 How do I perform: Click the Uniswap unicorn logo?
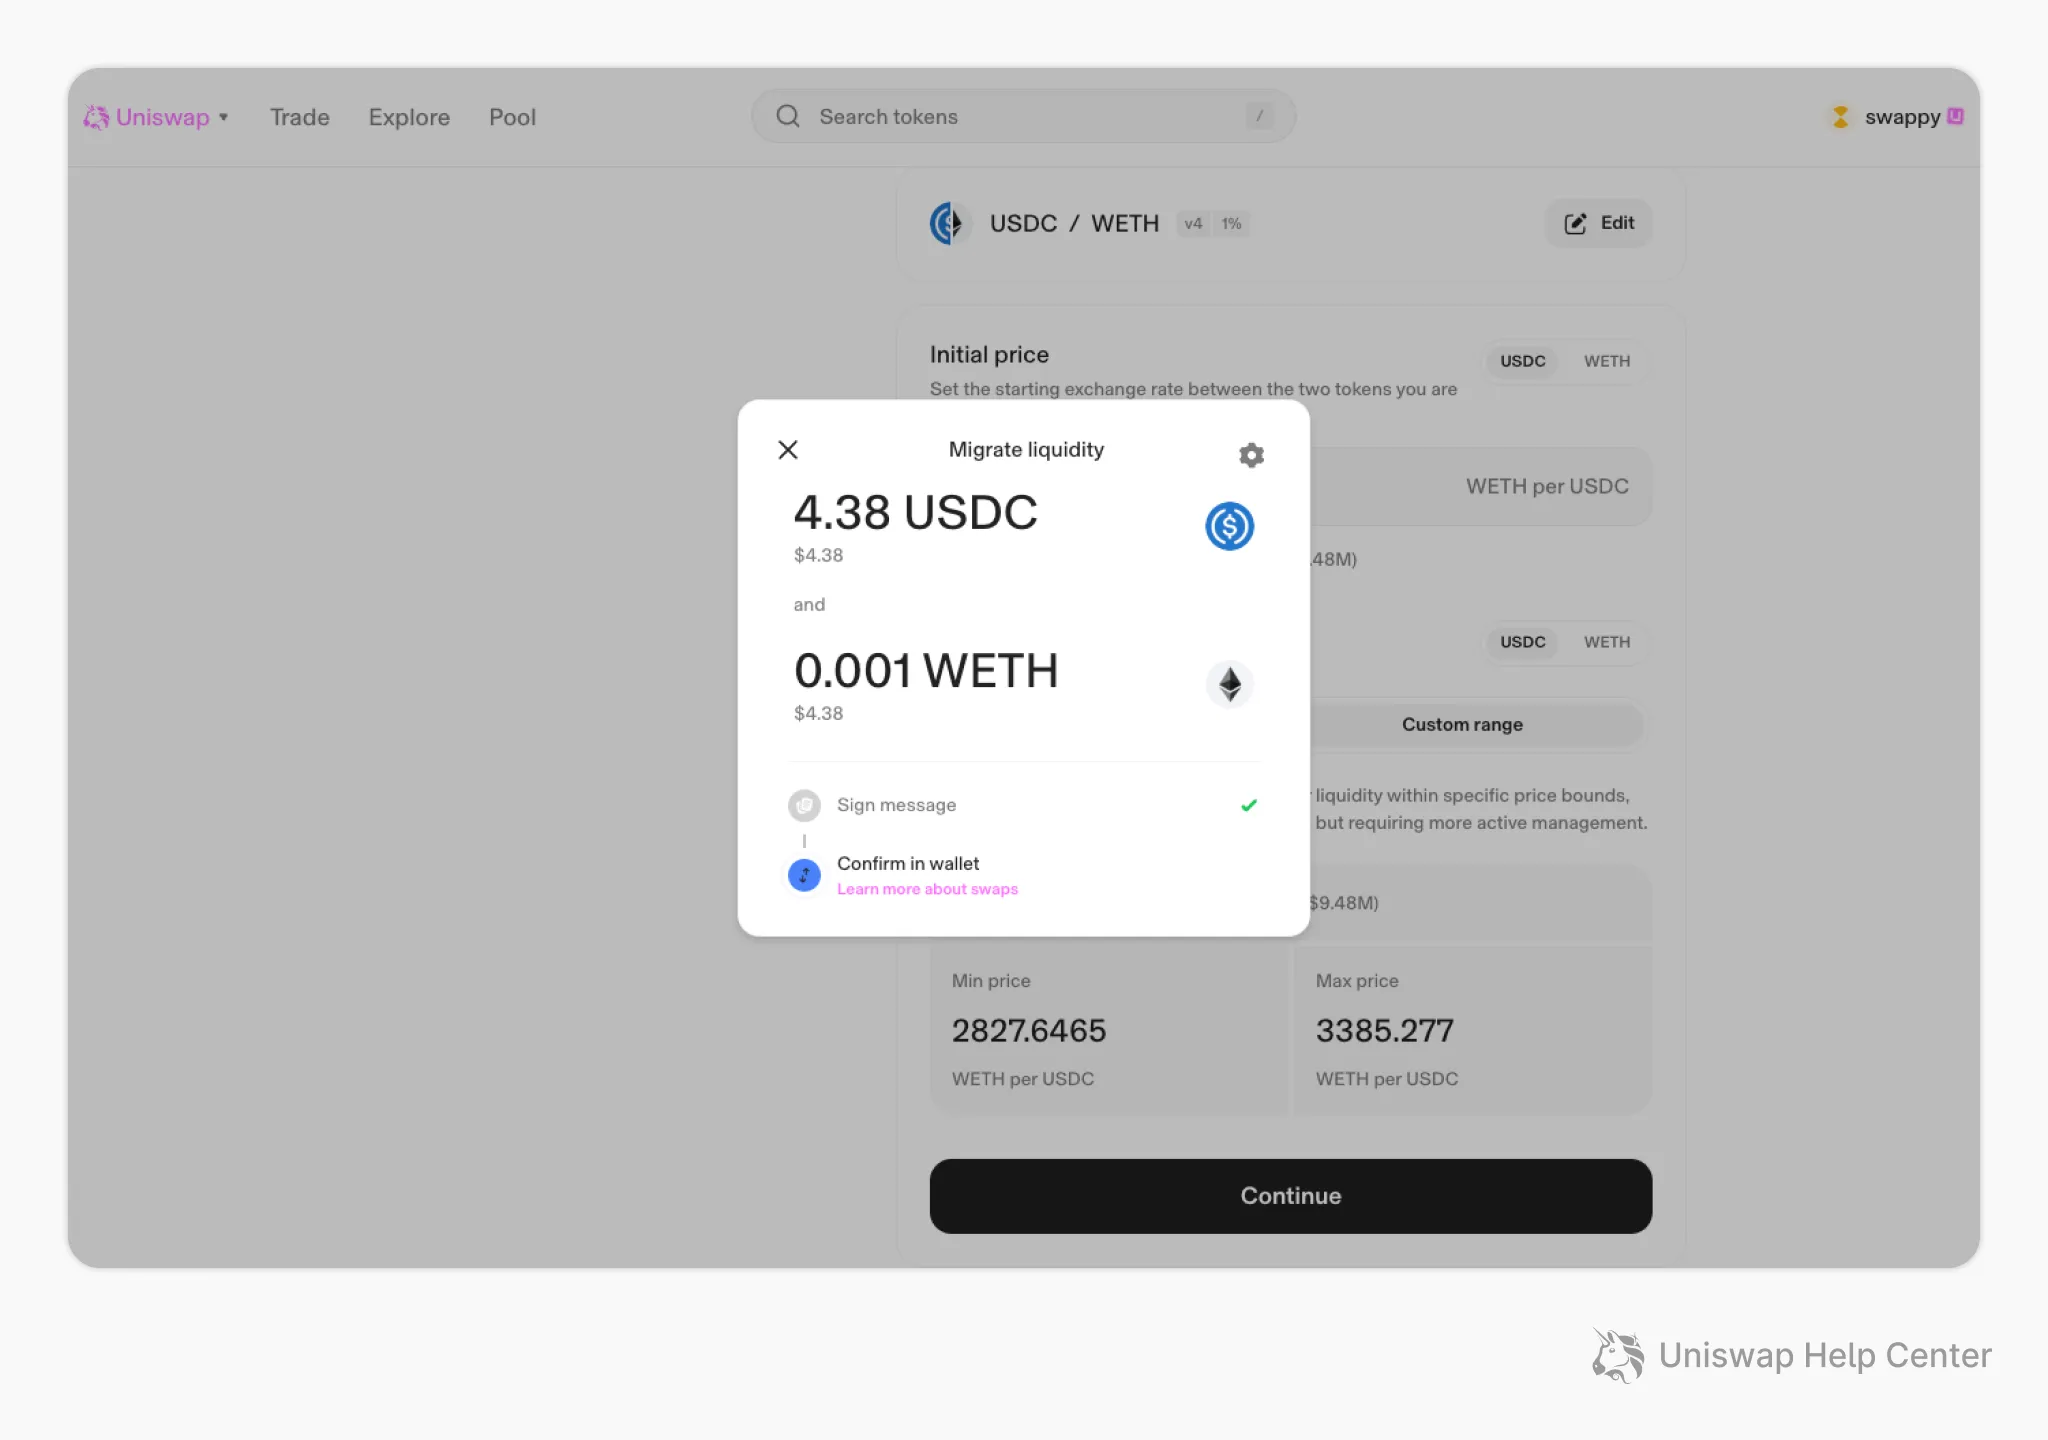pyautogui.click(x=95, y=117)
